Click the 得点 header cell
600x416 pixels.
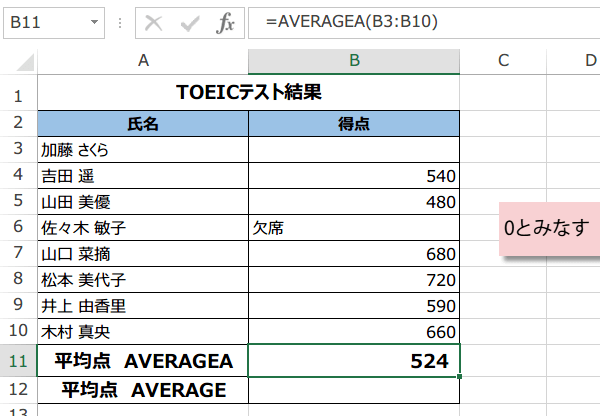(x=354, y=124)
